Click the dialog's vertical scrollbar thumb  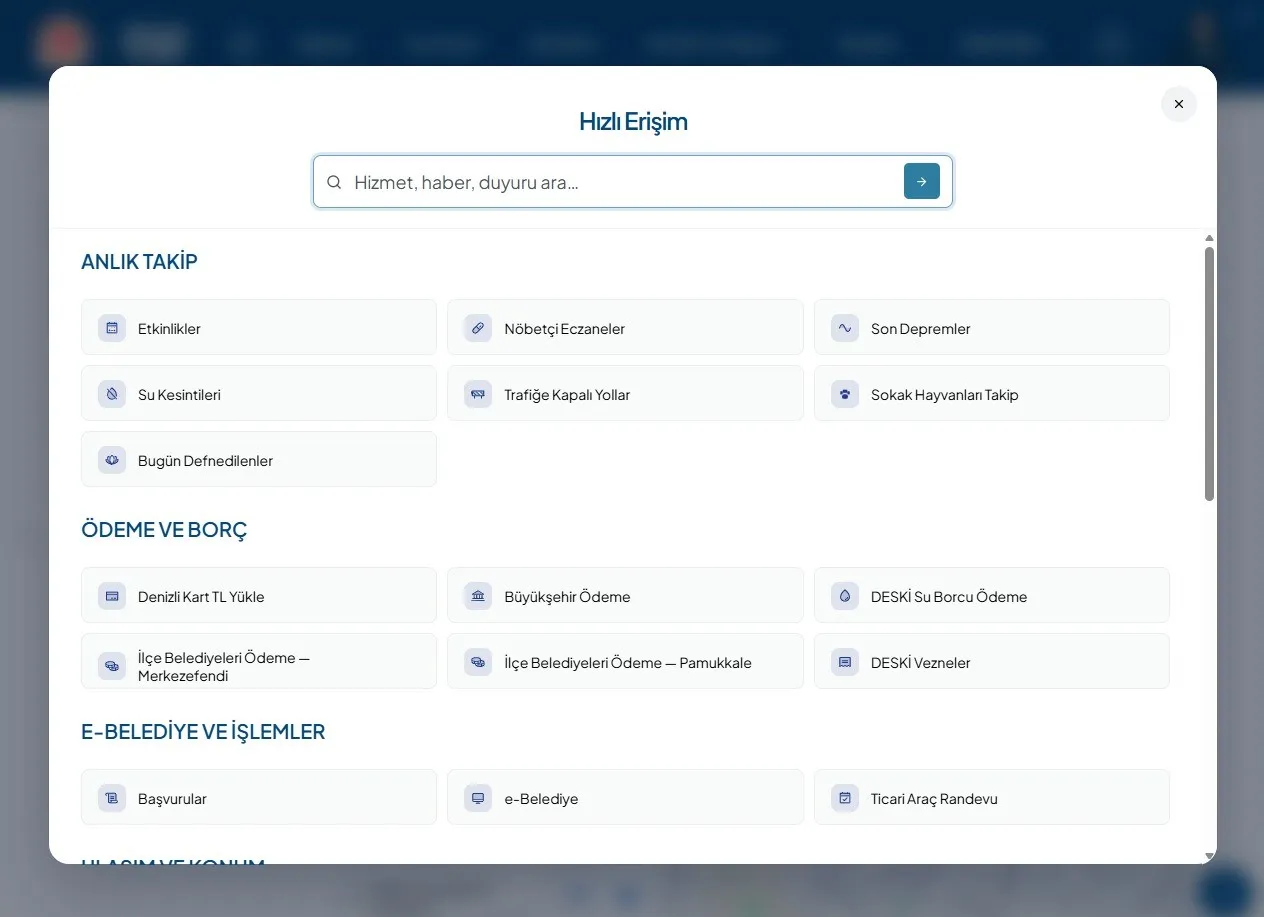pos(1209,374)
